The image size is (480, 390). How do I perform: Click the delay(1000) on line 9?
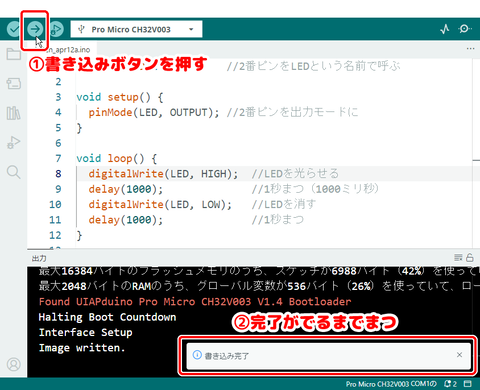coord(126,189)
